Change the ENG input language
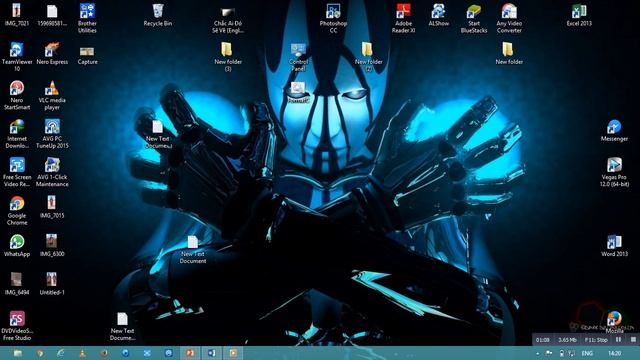Screen dimensions: 640x360 click(x=587, y=353)
